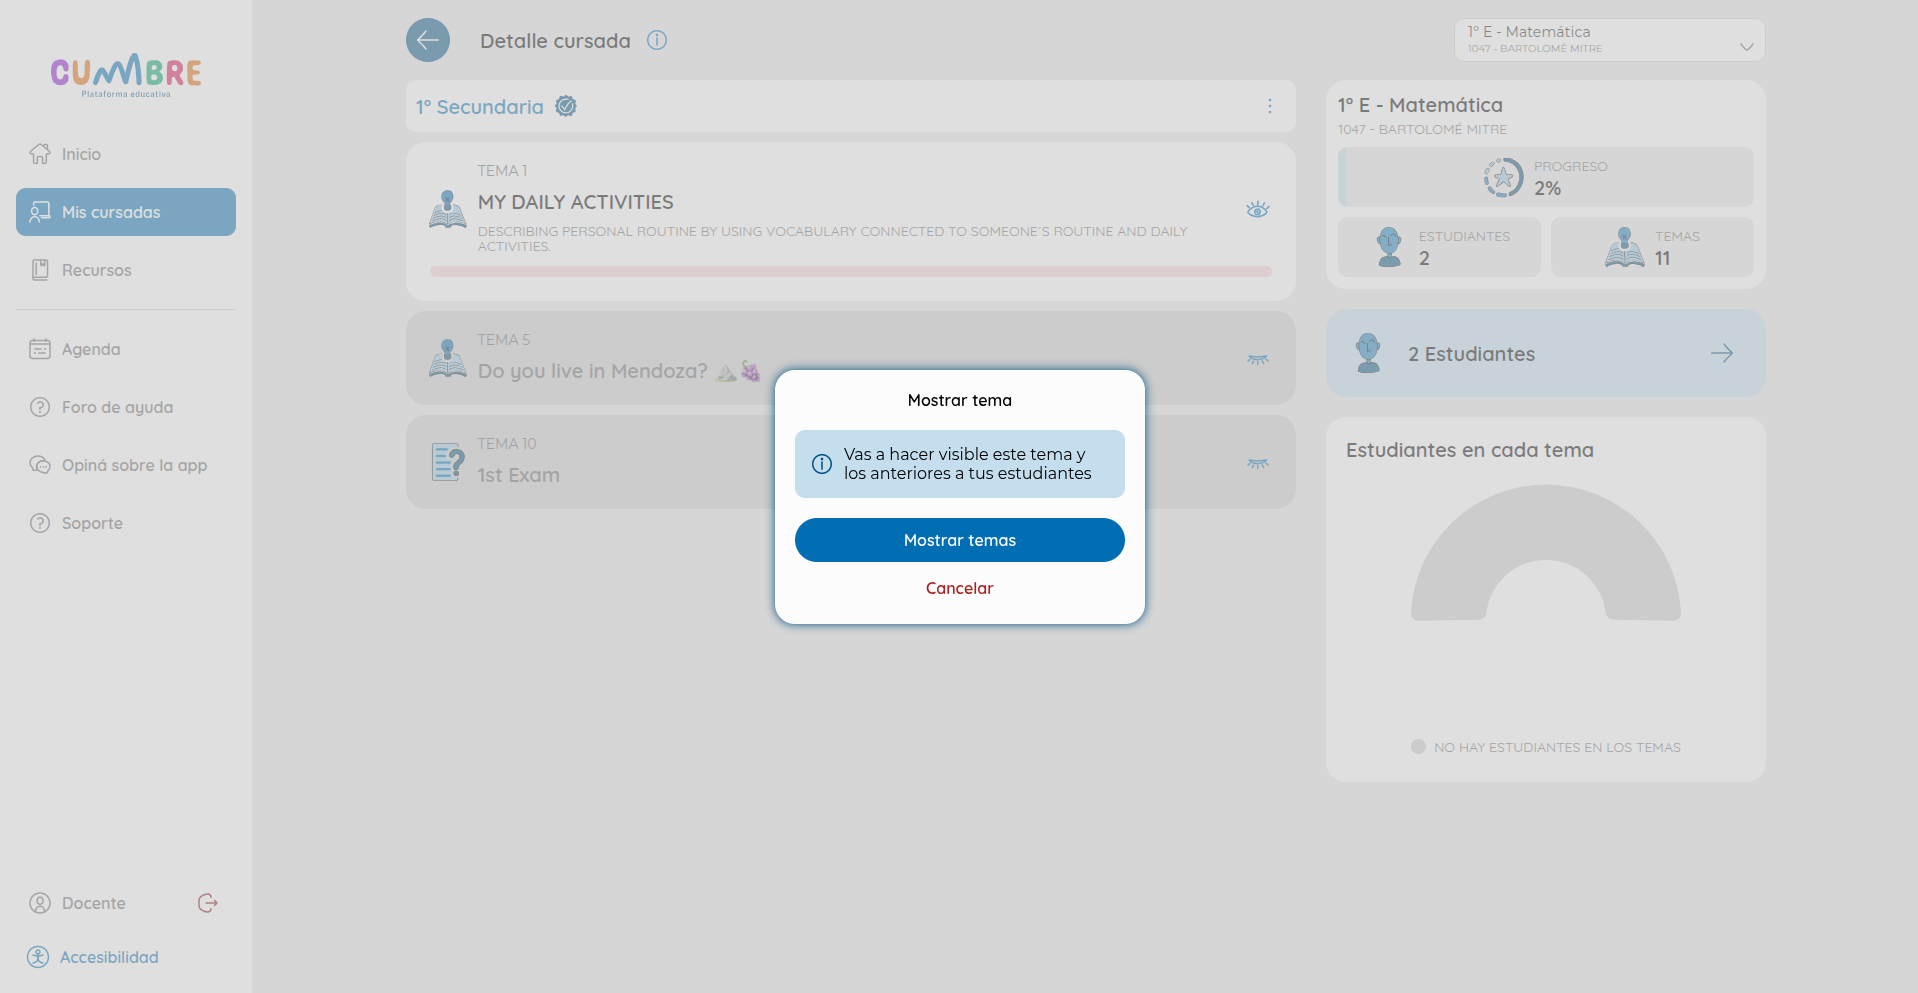The height and width of the screenshot is (993, 1918).
Task: Click the Opiná chat bubble icon
Action: tap(40, 465)
